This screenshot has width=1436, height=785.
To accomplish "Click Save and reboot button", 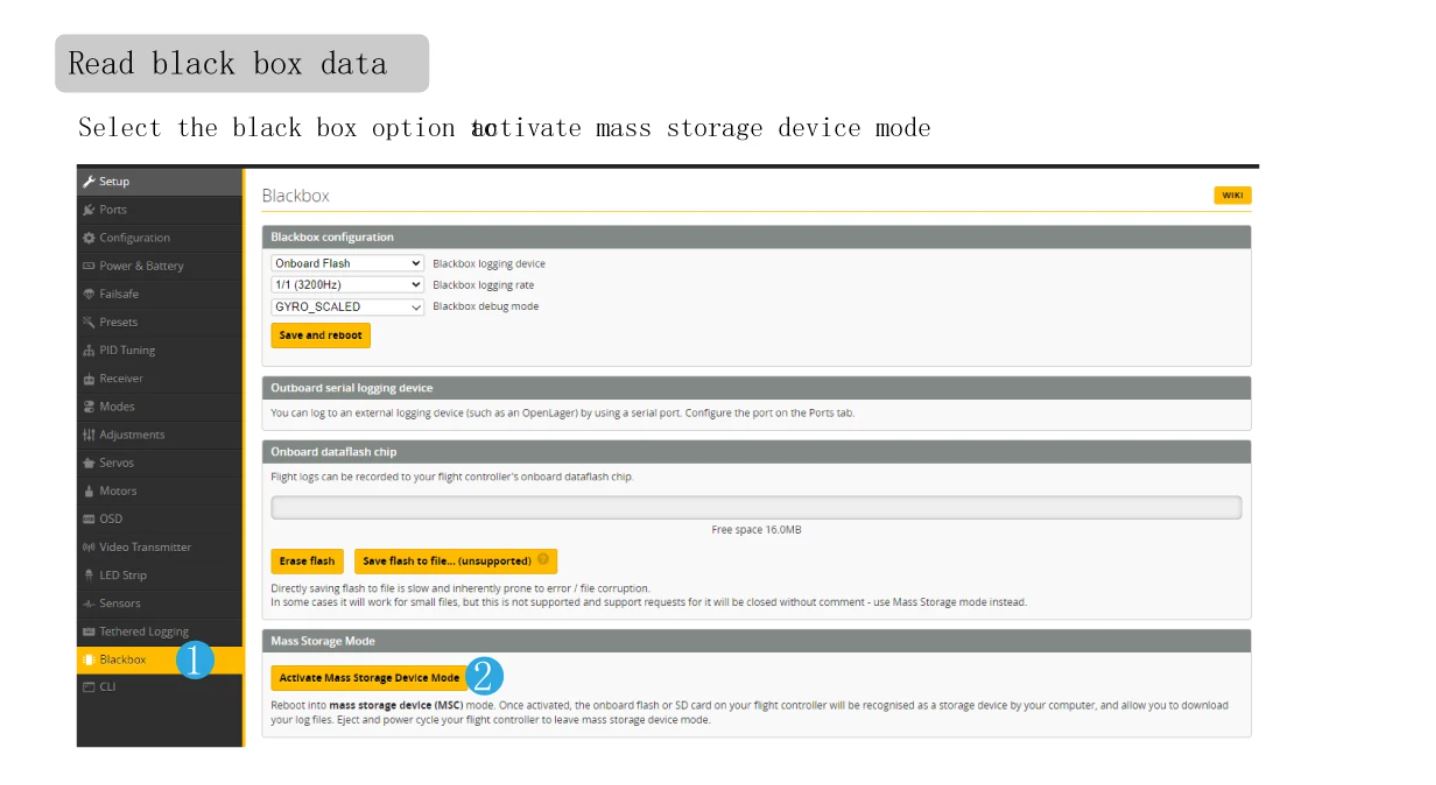I will [321, 335].
